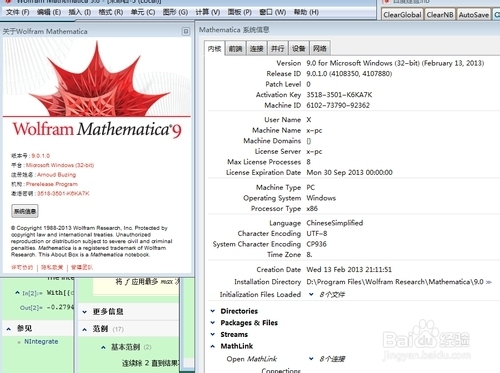Image resolution: width=500 pixels, height=373 pixels.
Task: Switch to the 连接 tab
Action: pyautogui.click(x=256, y=49)
